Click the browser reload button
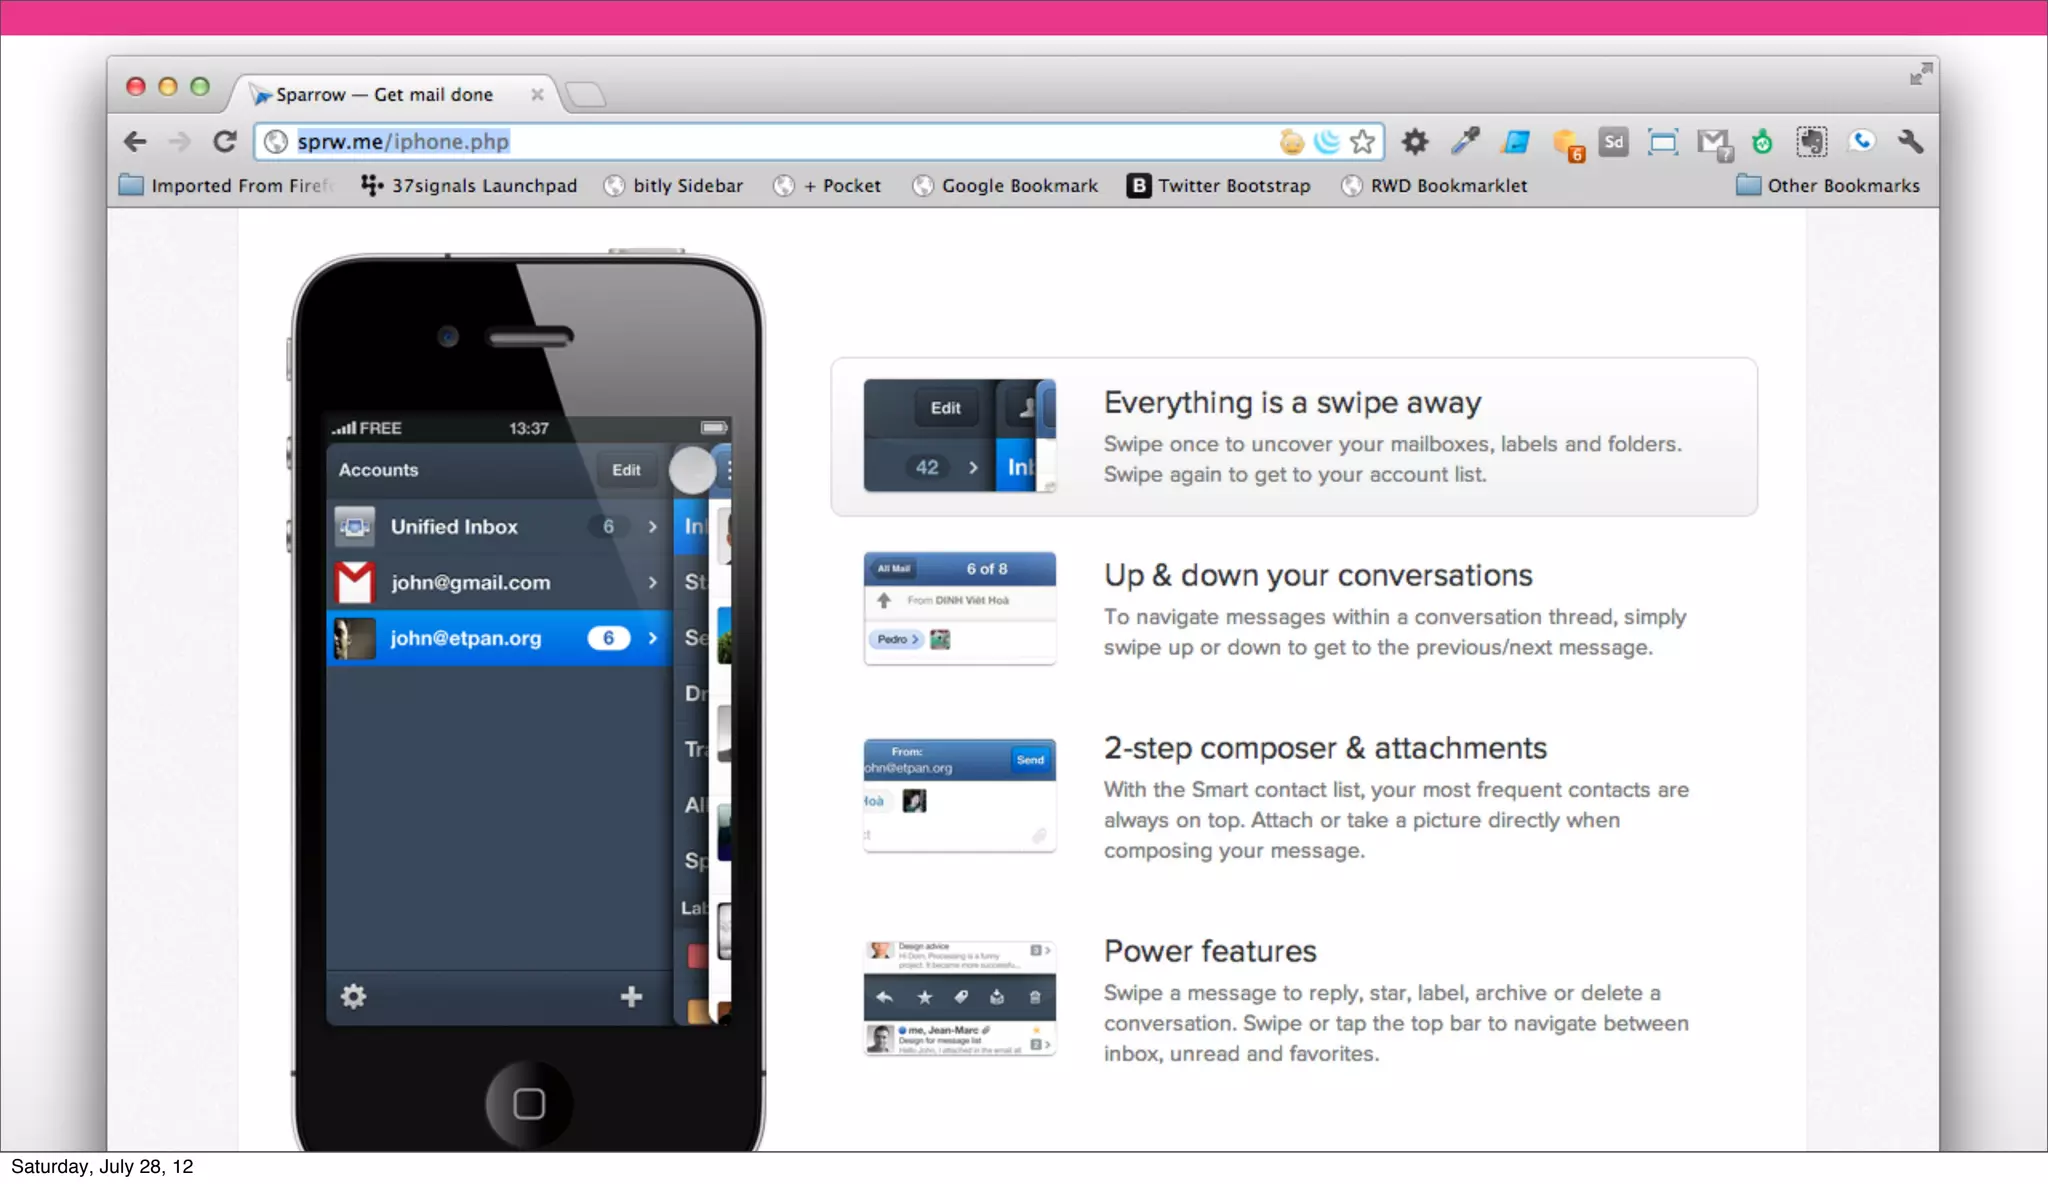This screenshot has width=2048, height=1184. pyautogui.click(x=225, y=142)
